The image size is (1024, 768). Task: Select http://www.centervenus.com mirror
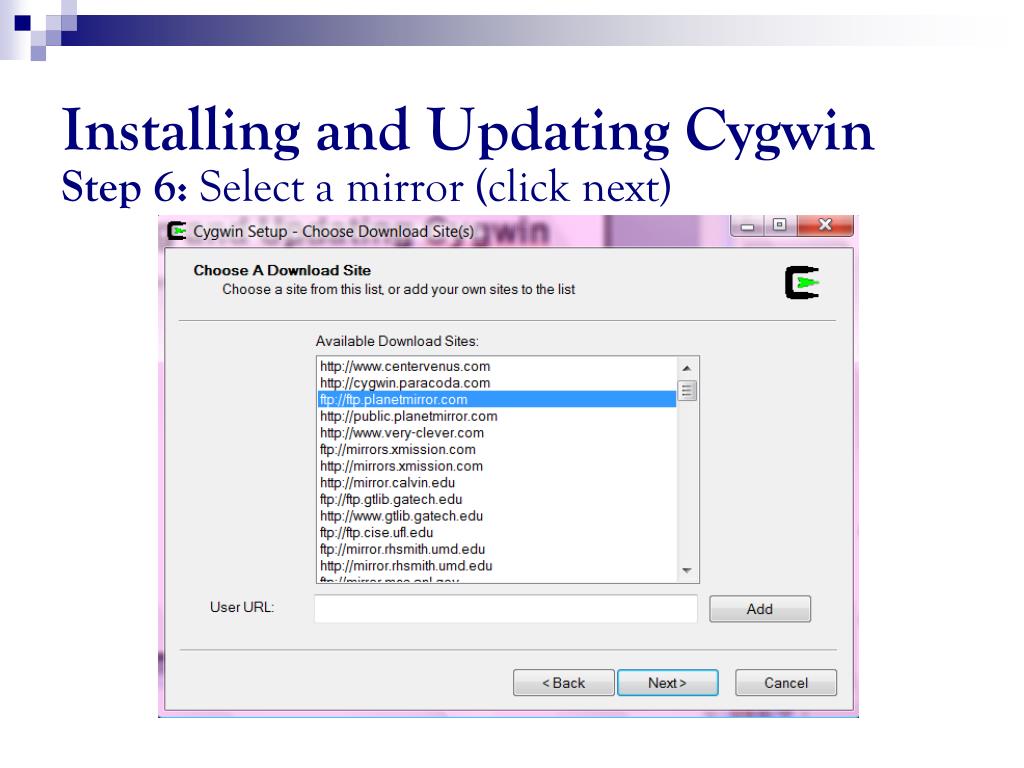pyautogui.click(x=496, y=366)
